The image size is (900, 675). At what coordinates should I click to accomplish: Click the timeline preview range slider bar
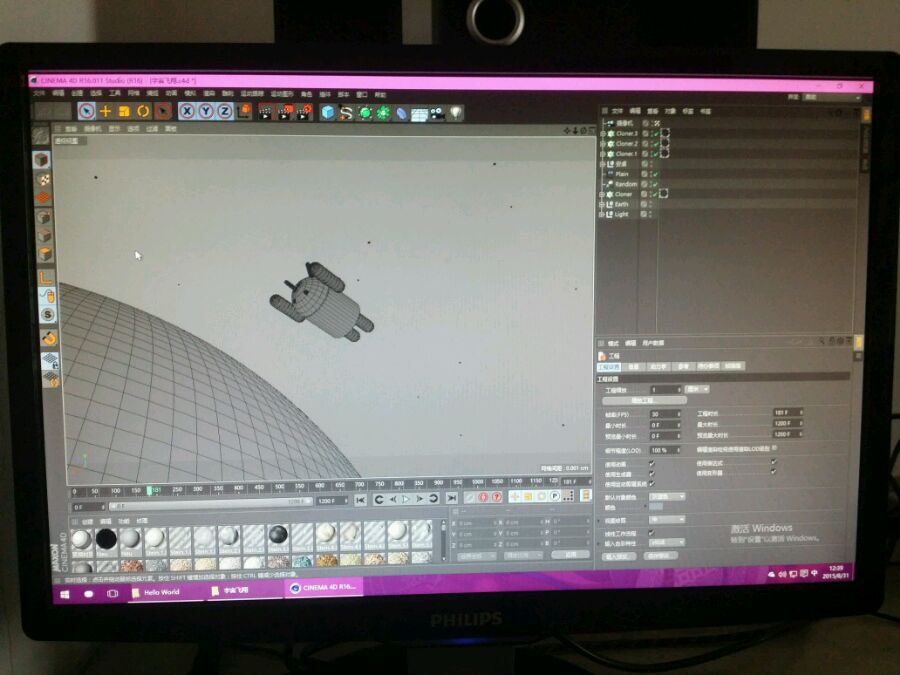[x=210, y=504]
